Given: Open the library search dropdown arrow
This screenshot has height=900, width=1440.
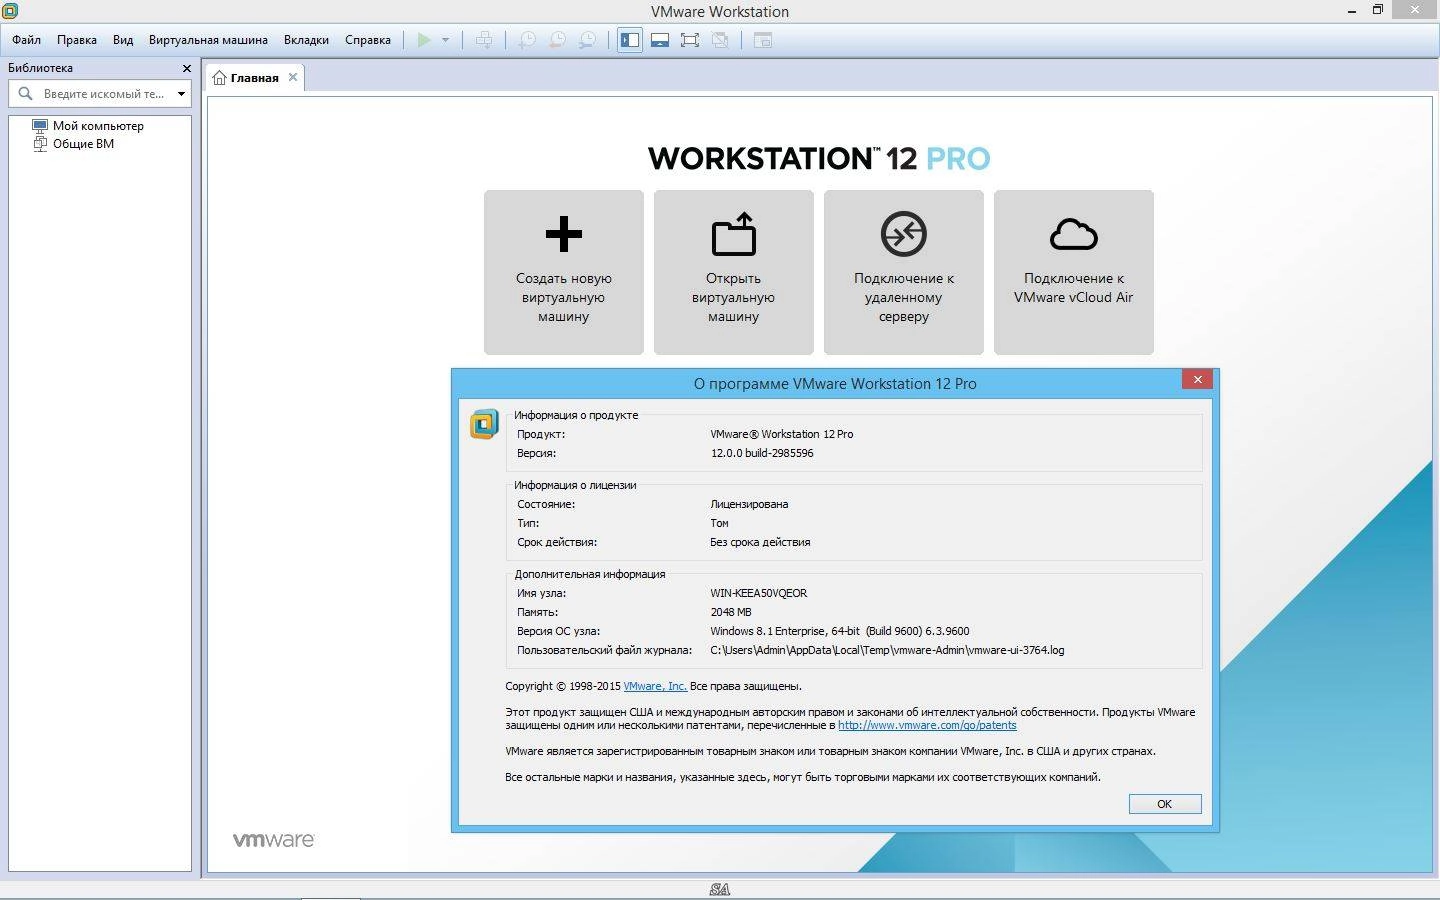Looking at the screenshot, I should tap(181, 94).
